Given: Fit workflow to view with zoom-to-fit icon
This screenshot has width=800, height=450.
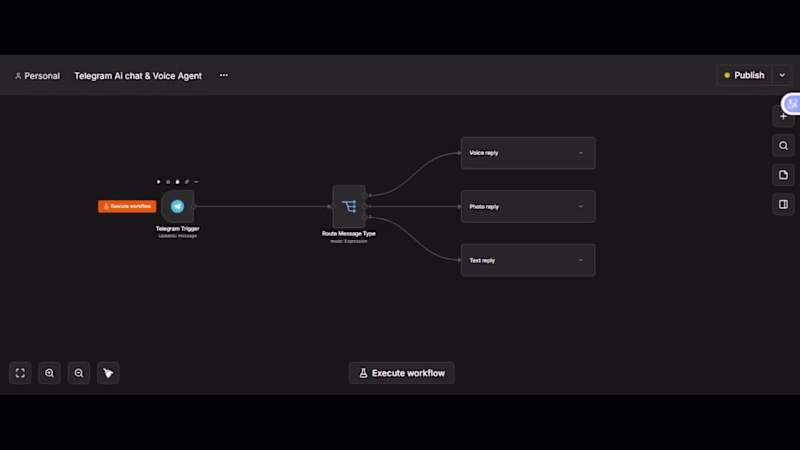Looking at the screenshot, I should (20, 373).
